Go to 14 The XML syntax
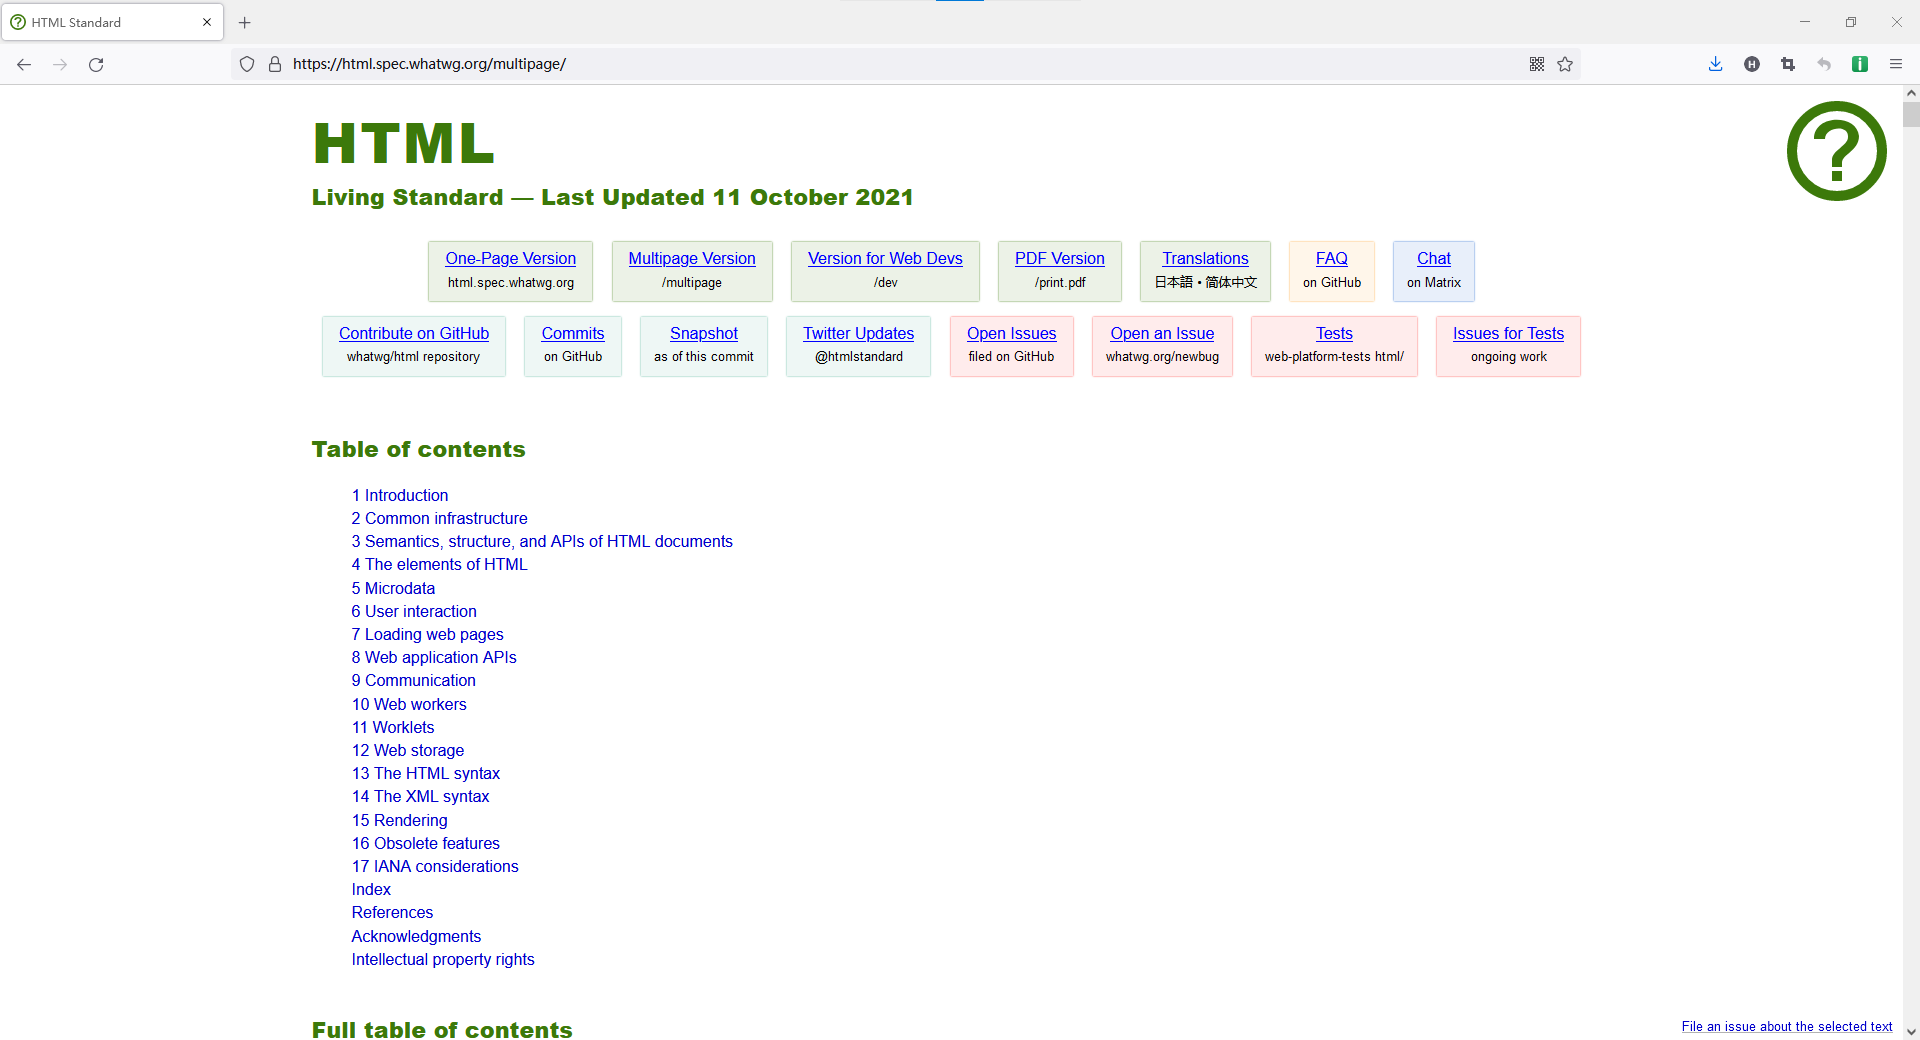Viewport: 1920px width, 1040px height. click(x=420, y=796)
